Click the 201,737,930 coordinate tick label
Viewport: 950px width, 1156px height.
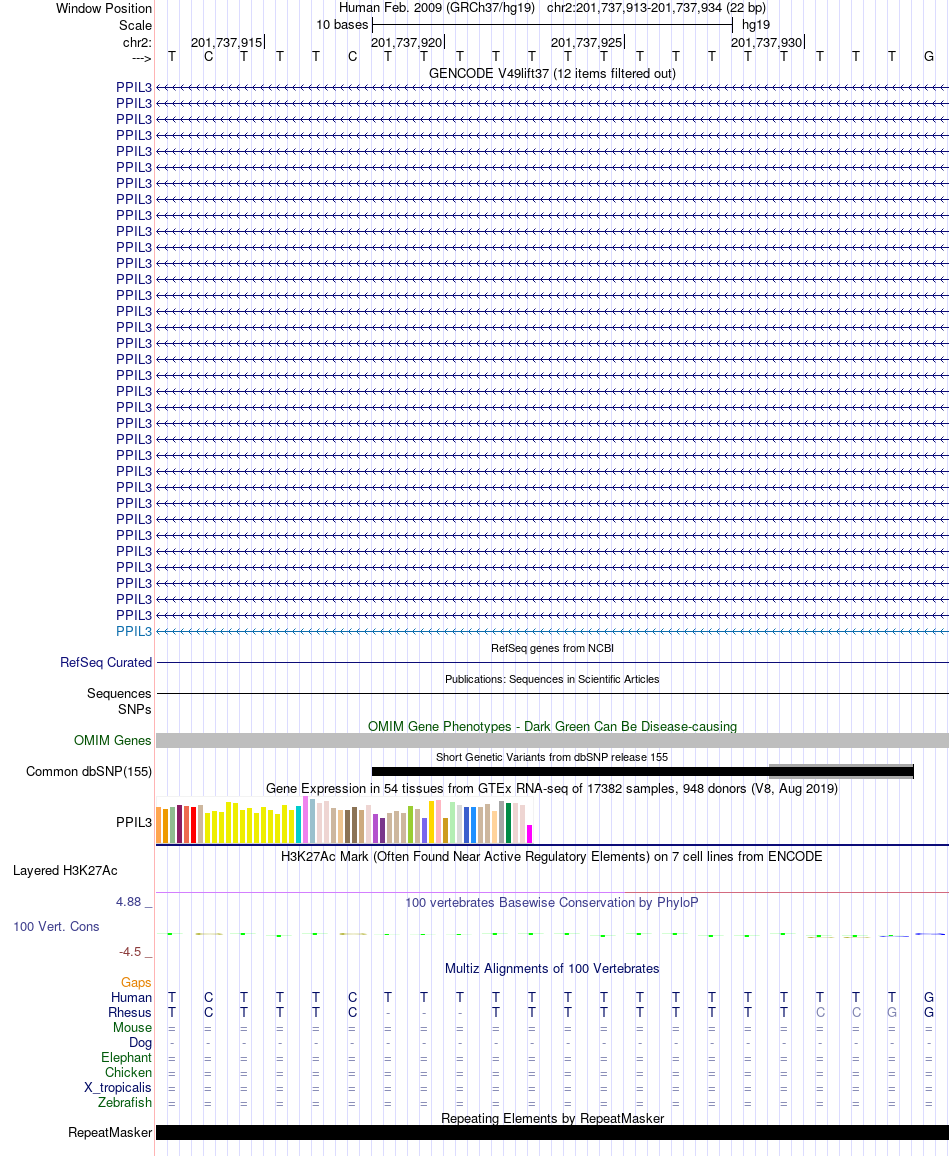tap(766, 43)
